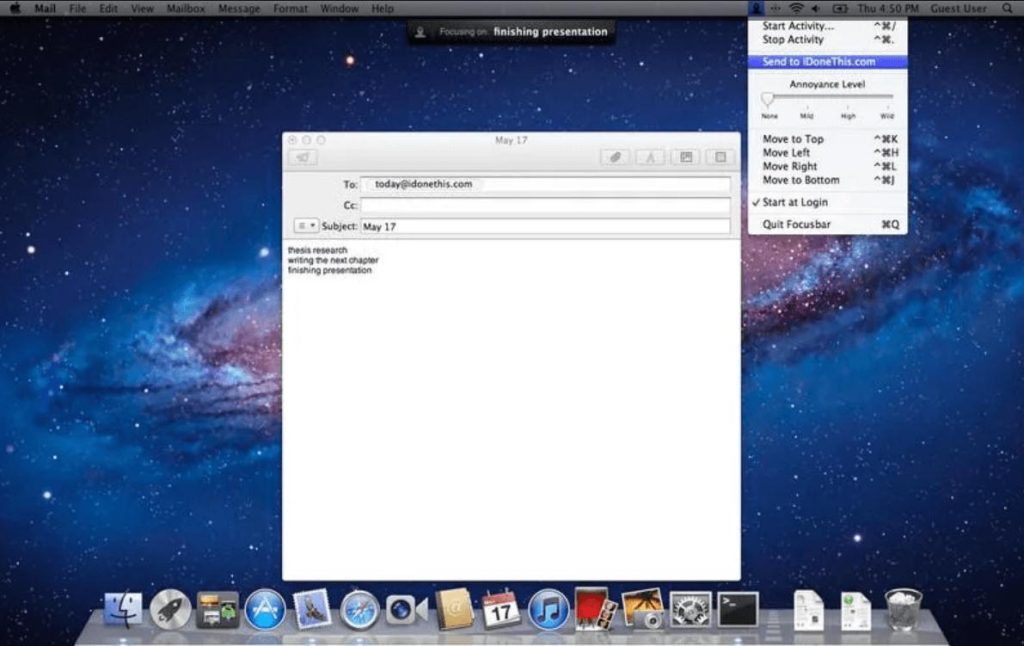Launch App Store from the Dock
Screen dimensions: 1024x646
(264, 609)
